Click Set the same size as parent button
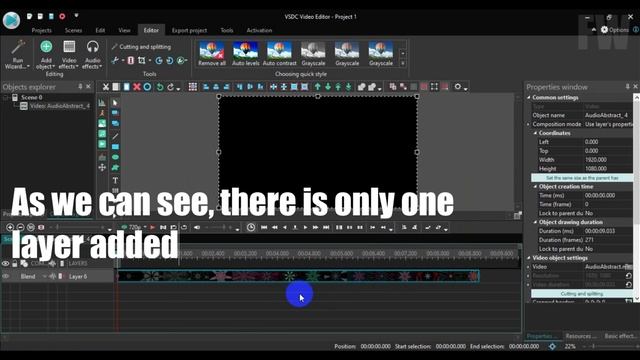Screen dimensions: 640x360 pos(582,178)
